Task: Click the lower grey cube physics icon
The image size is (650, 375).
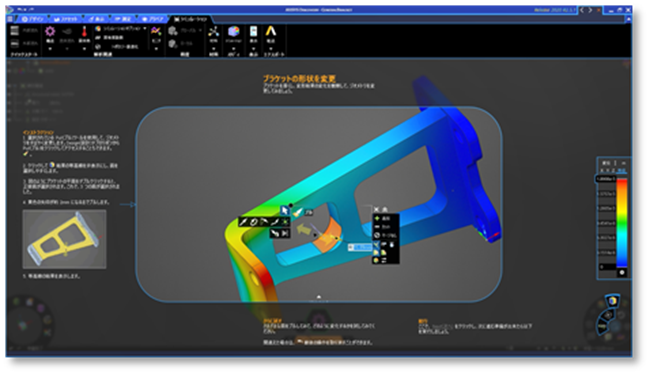Action: (173, 44)
